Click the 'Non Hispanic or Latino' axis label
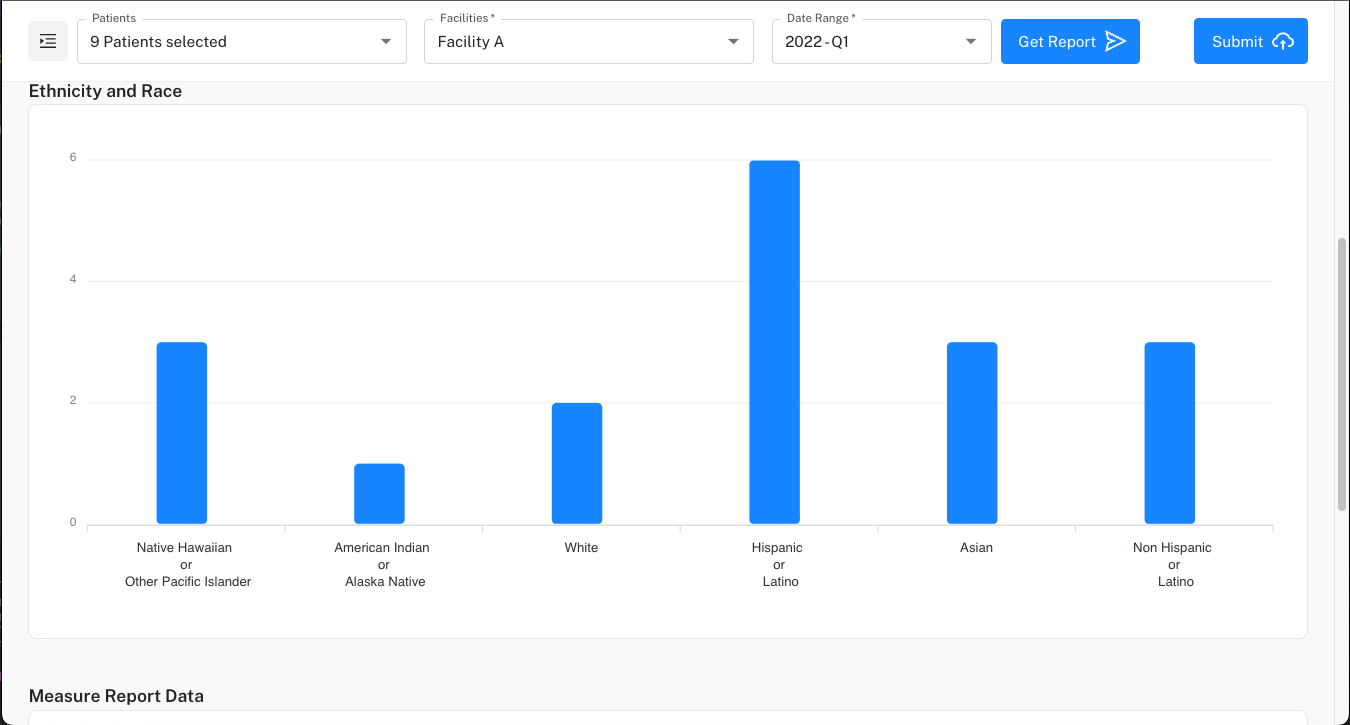 tap(1173, 565)
